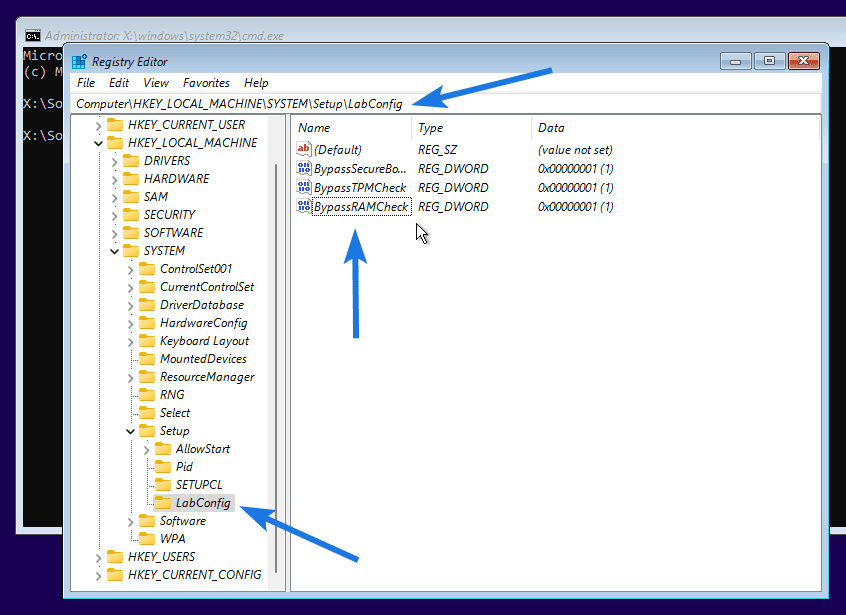Expand the HKEY_USERS hive
Screen dimensions: 846x615
click(97, 557)
